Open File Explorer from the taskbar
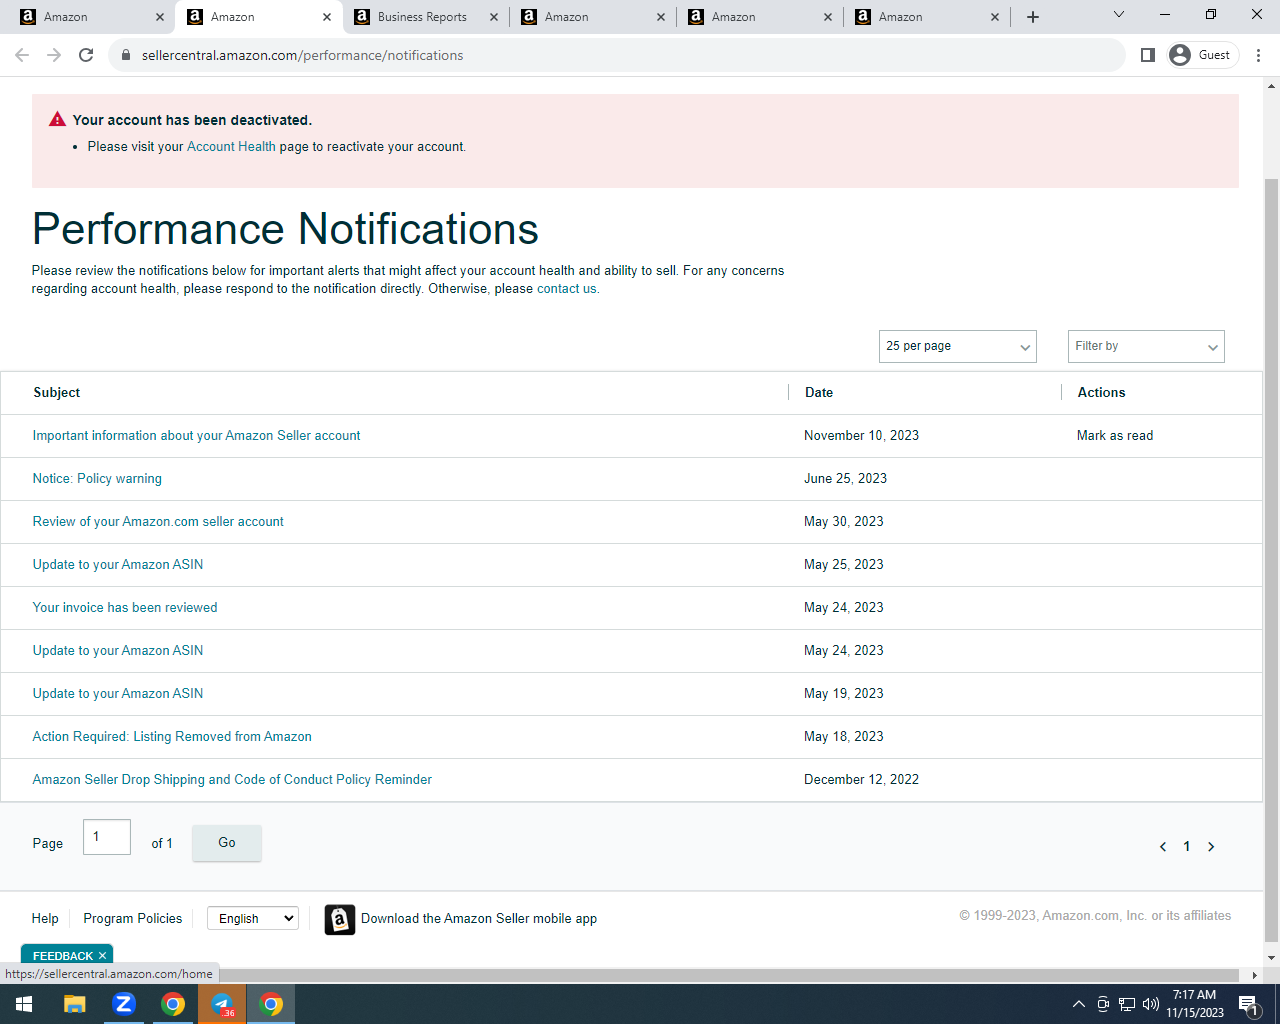This screenshot has height=1024, width=1280. [x=75, y=1004]
